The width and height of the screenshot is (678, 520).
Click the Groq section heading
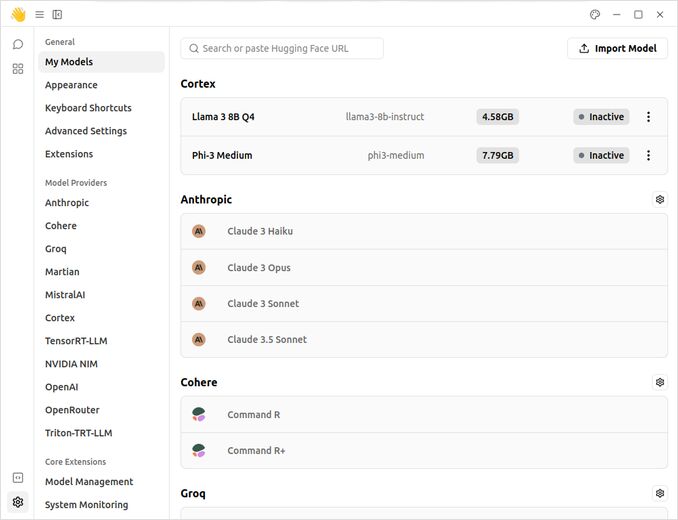193,494
